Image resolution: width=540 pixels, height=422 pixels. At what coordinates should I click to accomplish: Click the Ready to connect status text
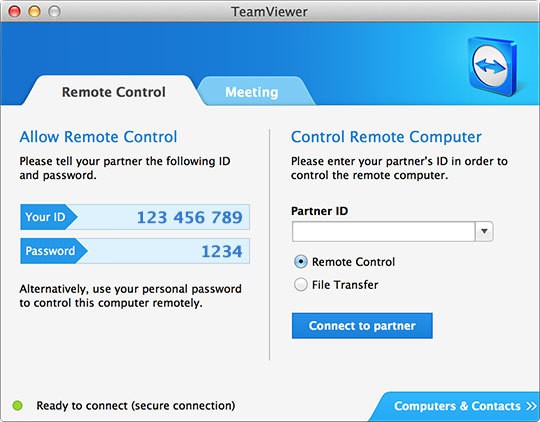[x=136, y=405]
